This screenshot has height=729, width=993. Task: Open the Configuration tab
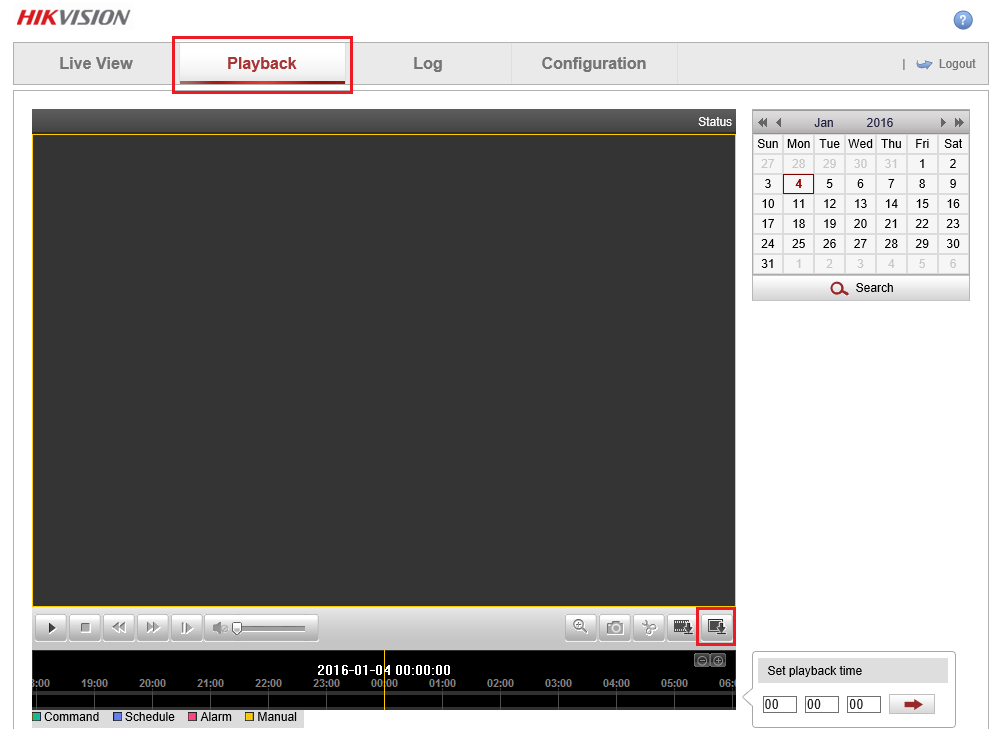(594, 63)
